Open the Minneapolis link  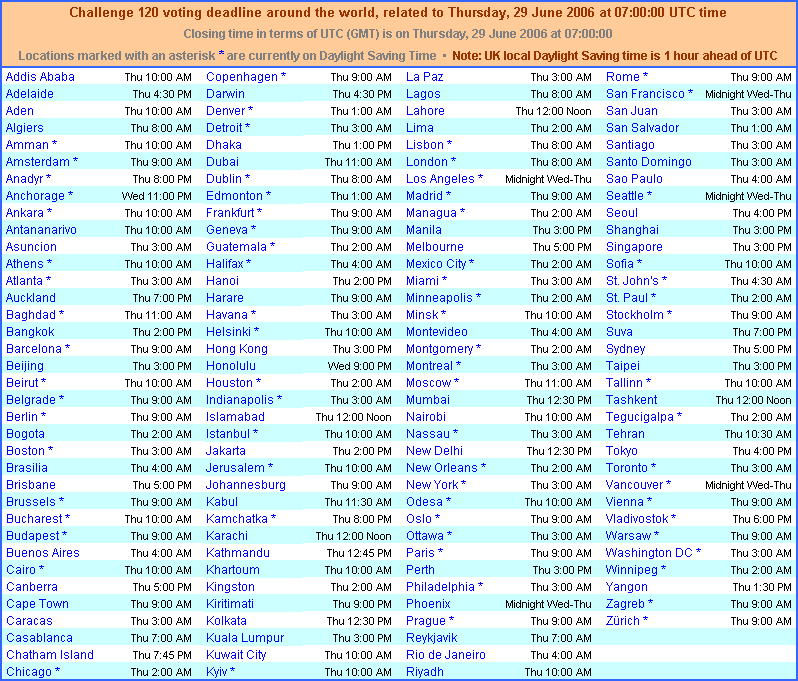pyautogui.click(x=439, y=298)
